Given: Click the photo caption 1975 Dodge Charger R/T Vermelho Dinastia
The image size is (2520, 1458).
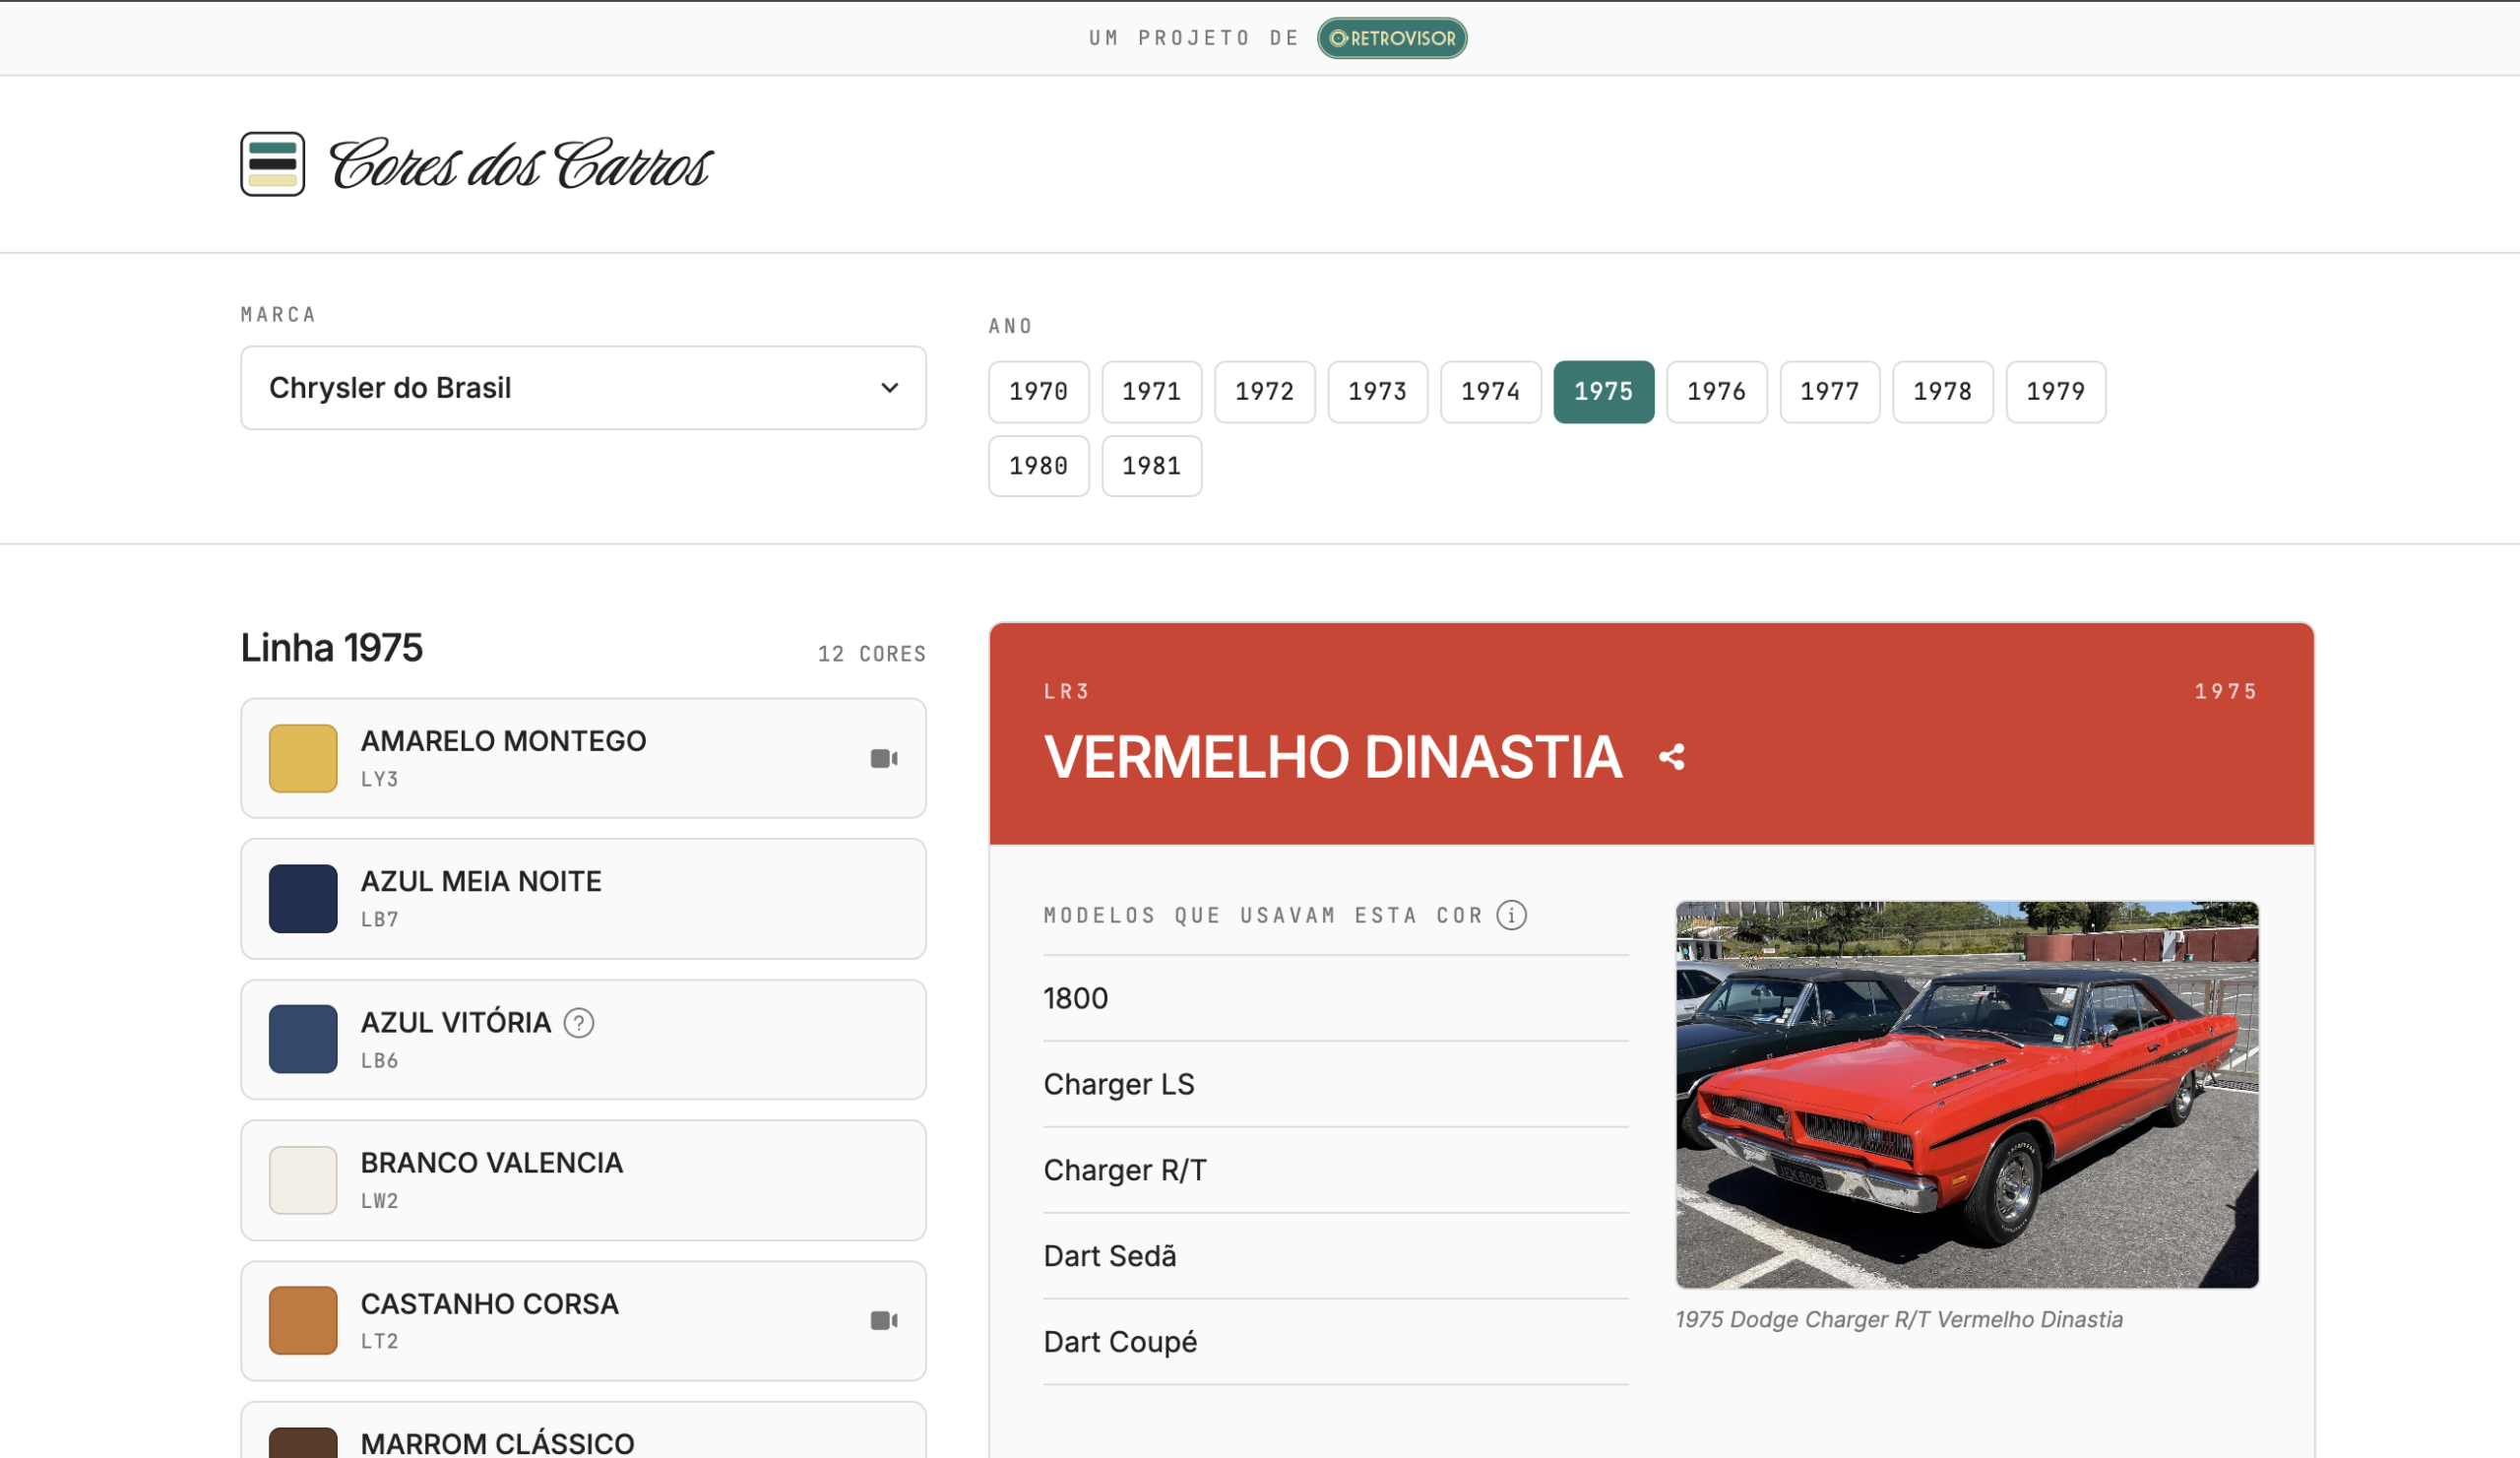Looking at the screenshot, I should click(x=1898, y=1320).
